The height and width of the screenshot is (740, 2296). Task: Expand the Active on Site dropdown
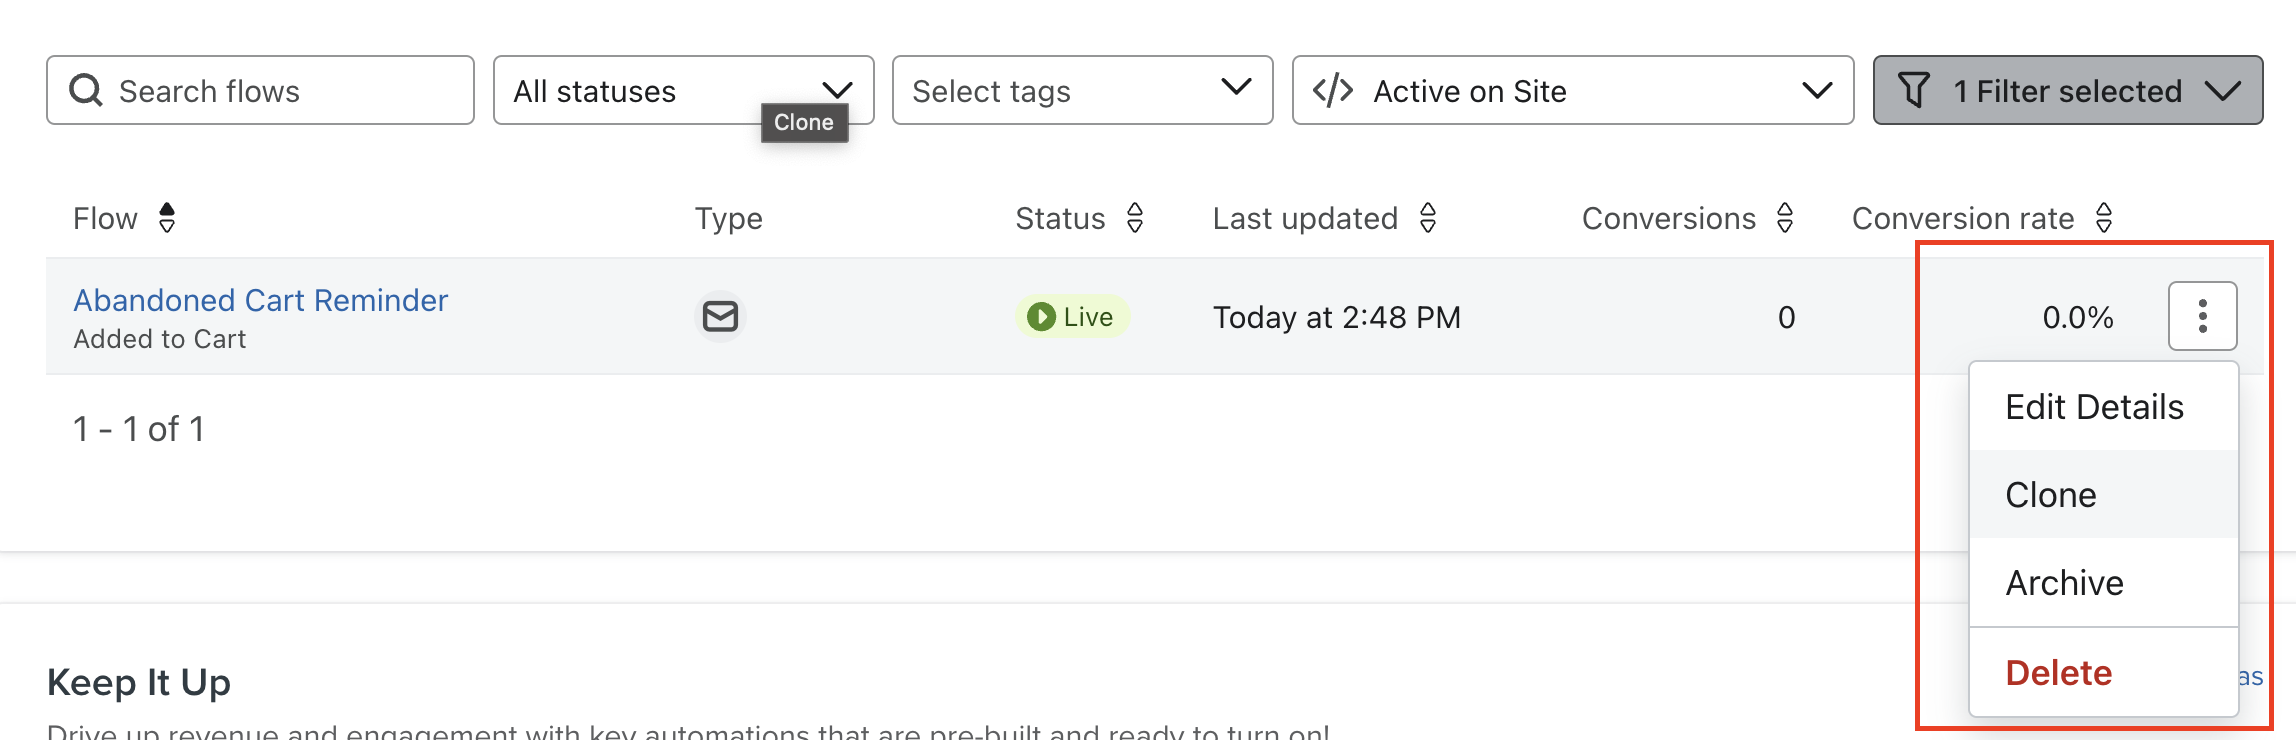(x=1573, y=90)
